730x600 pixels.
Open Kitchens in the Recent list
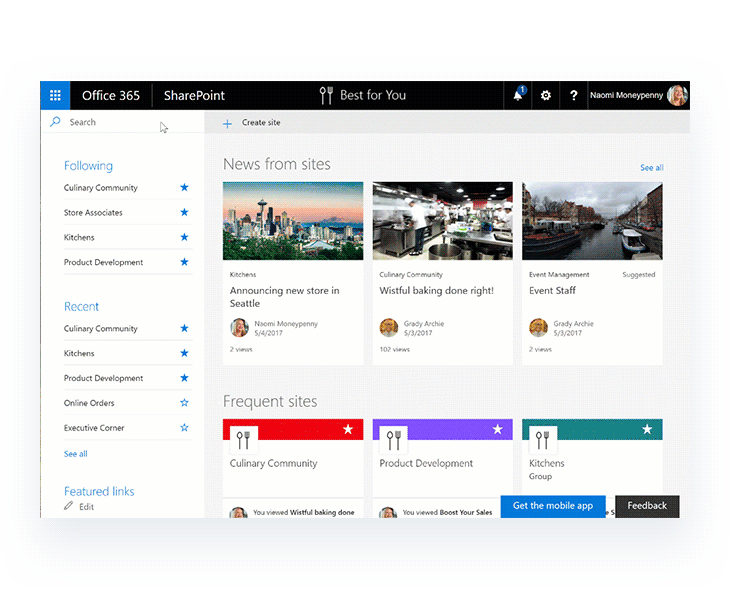coord(79,353)
